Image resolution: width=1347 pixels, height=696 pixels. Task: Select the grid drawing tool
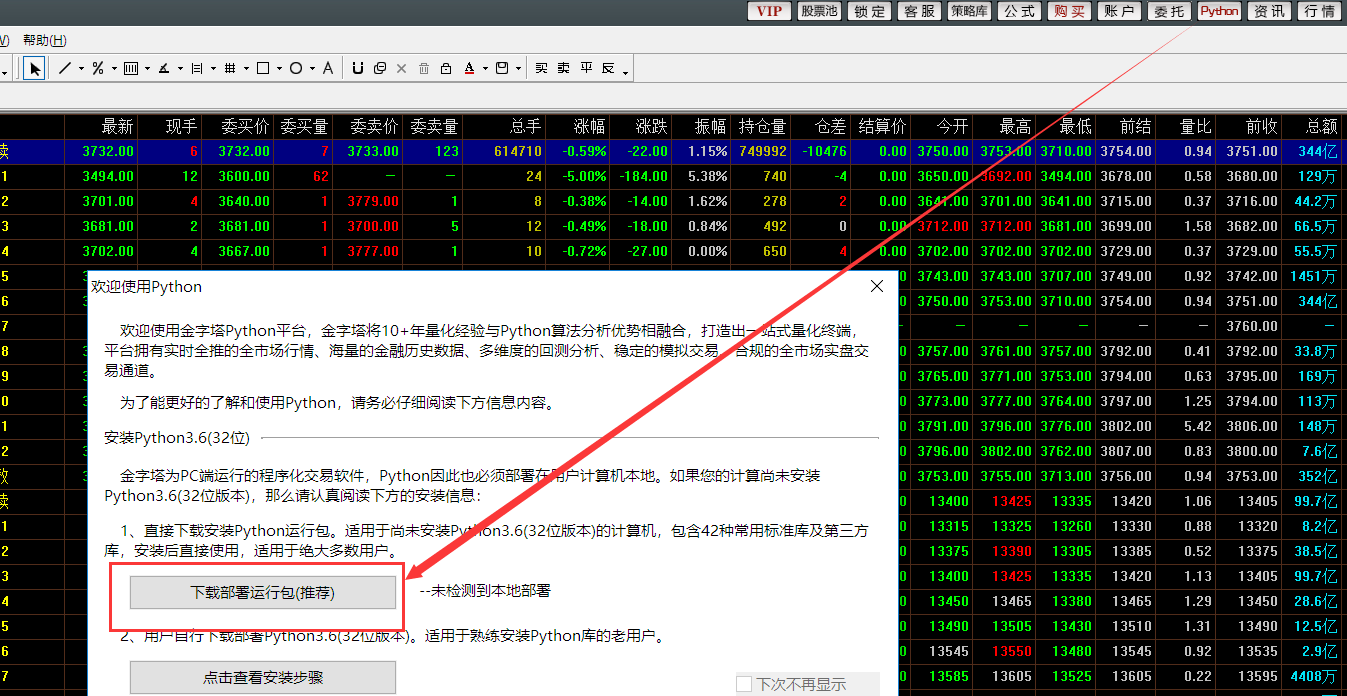pyautogui.click(x=230, y=68)
